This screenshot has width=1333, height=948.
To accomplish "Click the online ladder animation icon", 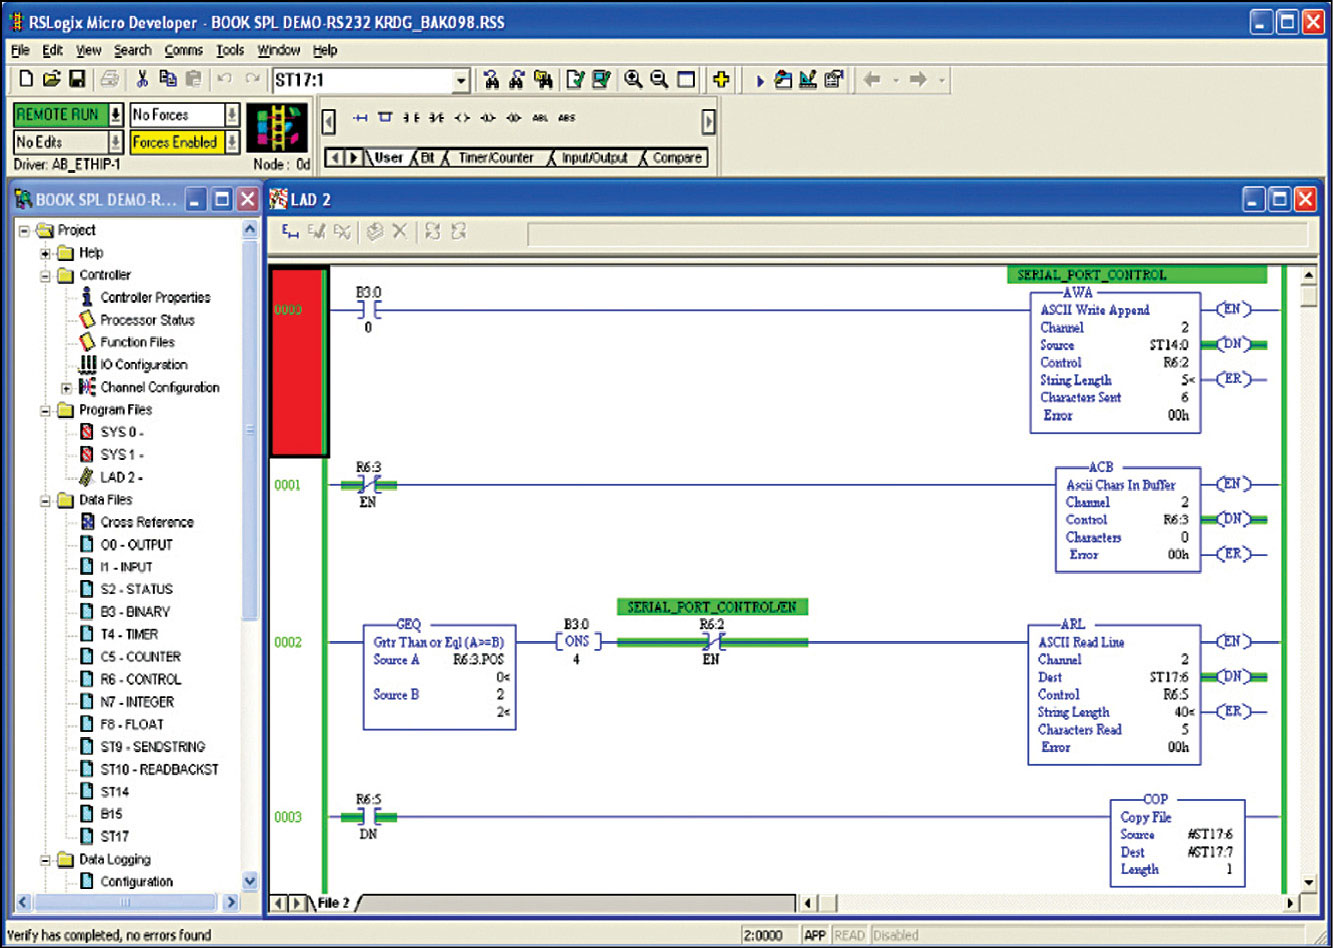I will coord(277,127).
